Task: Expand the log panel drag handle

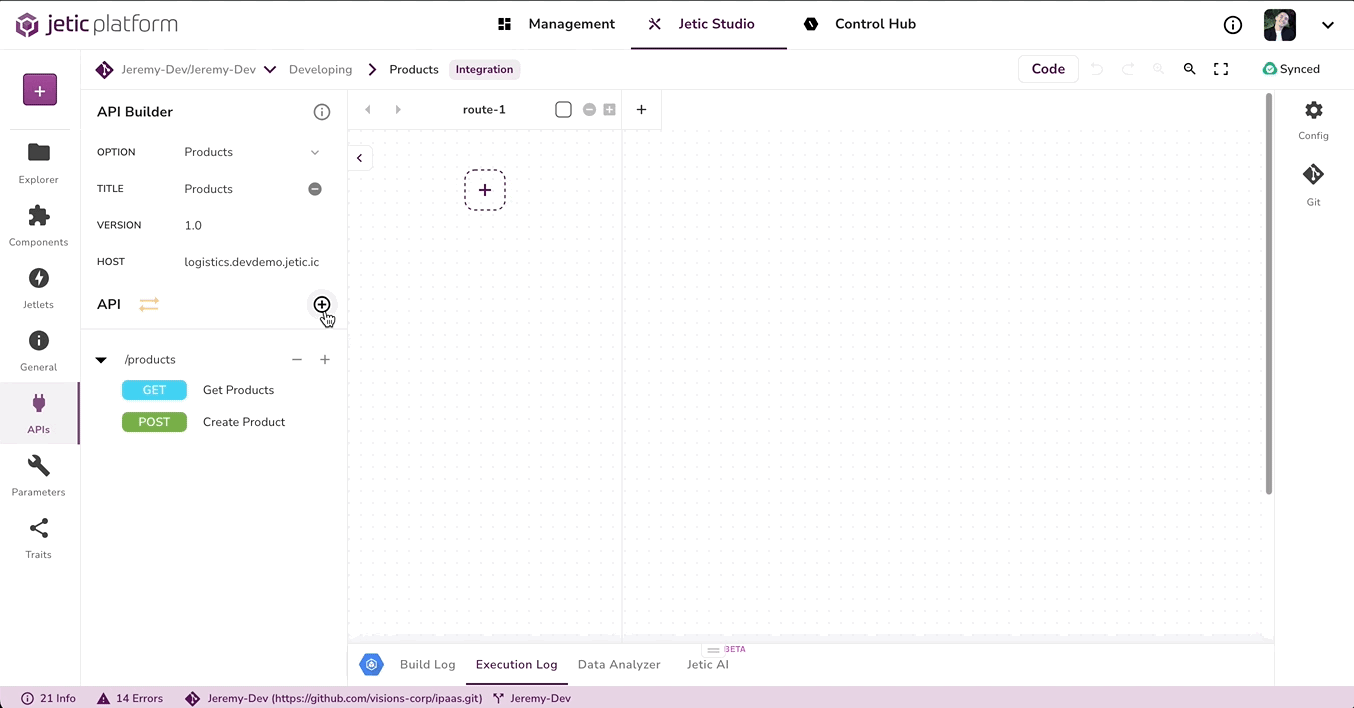Action: tap(713, 650)
